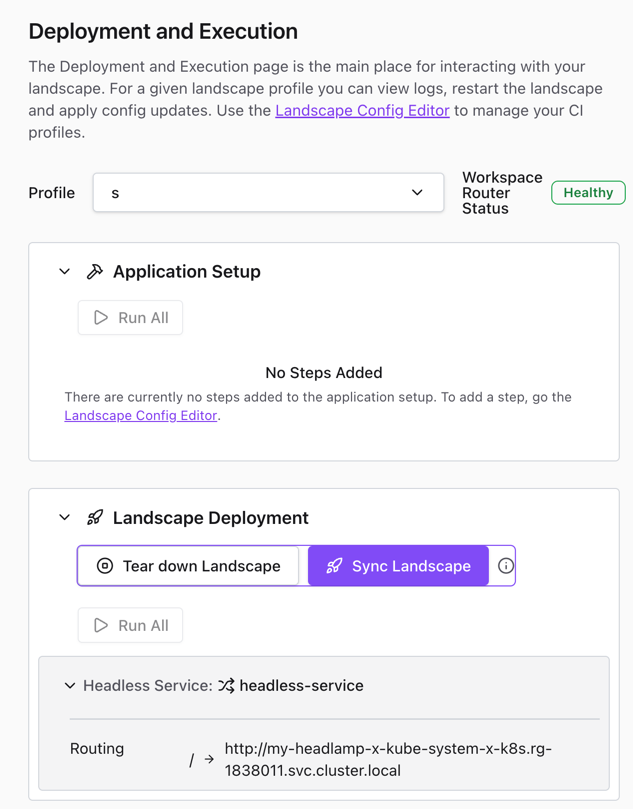Click the my-headlamp routing URL text

pos(388,759)
